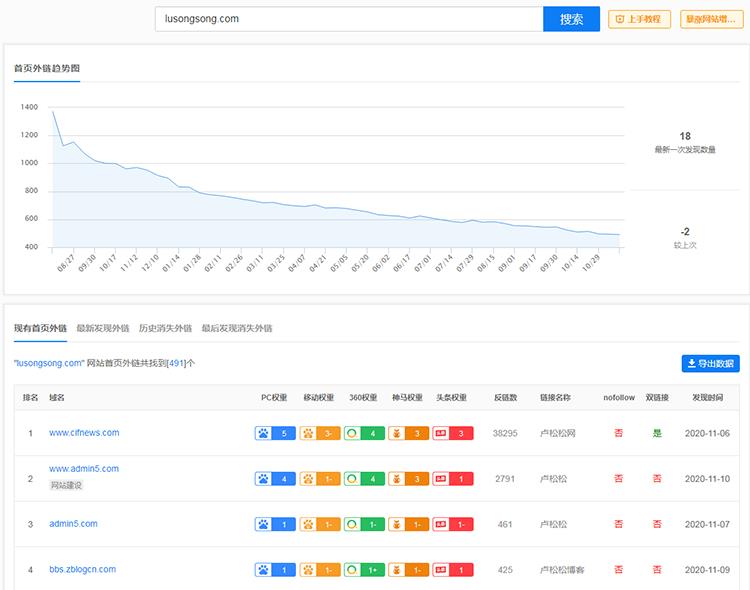This screenshot has height=590, width=750.
Task: Click the -2 change value beside chart
Action: point(685,232)
